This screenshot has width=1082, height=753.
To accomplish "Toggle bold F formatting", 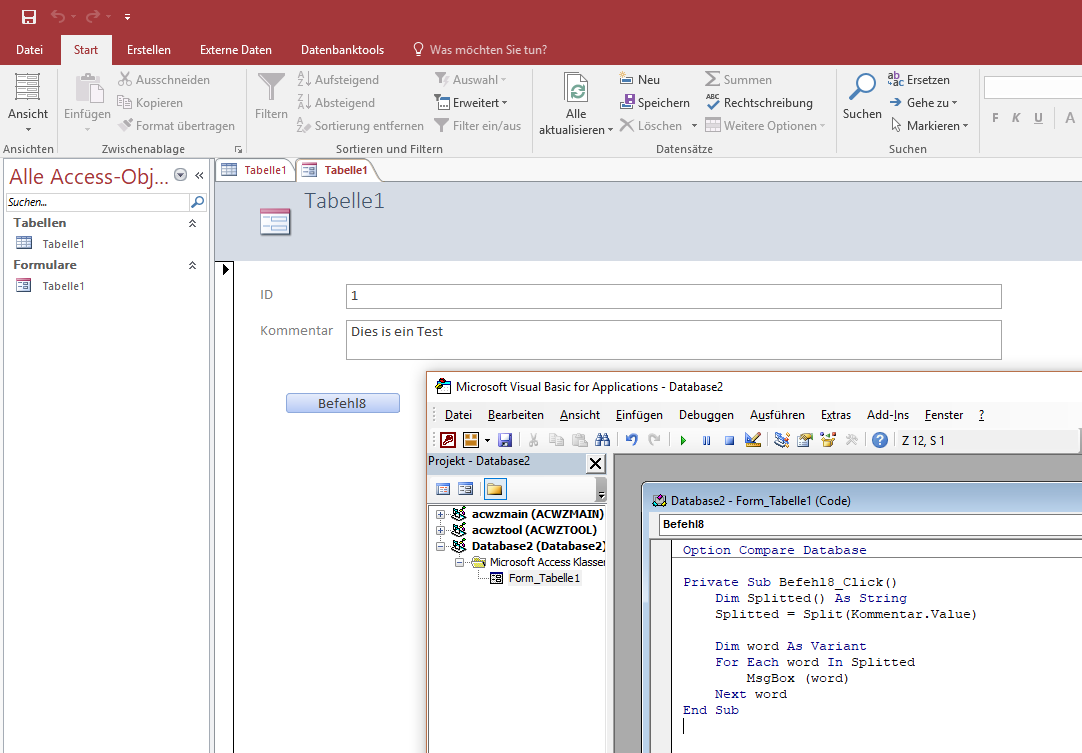I will pyautogui.click(x=995, y=118).
